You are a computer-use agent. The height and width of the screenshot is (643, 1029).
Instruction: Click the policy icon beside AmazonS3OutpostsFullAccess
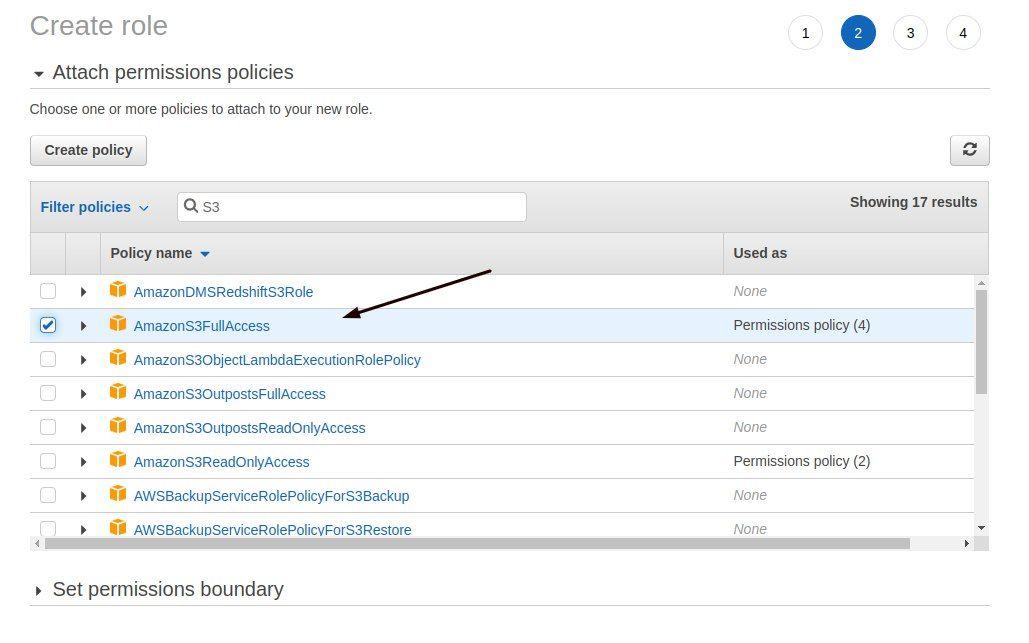[x=118, y=392]
